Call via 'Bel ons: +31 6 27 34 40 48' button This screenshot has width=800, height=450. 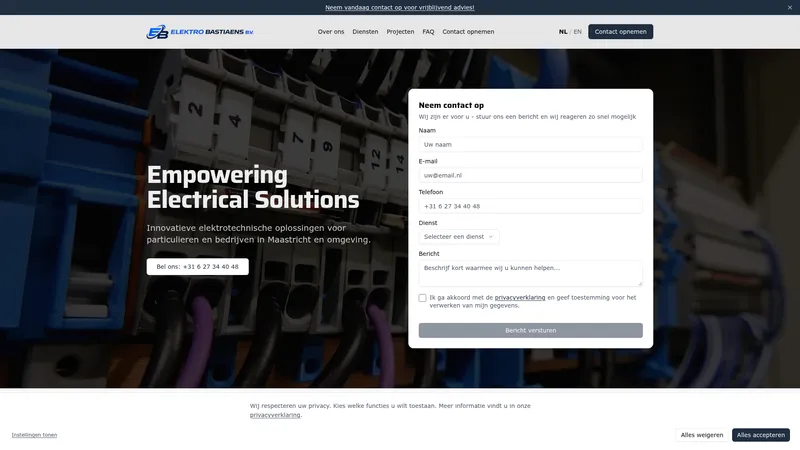(197, 267)
